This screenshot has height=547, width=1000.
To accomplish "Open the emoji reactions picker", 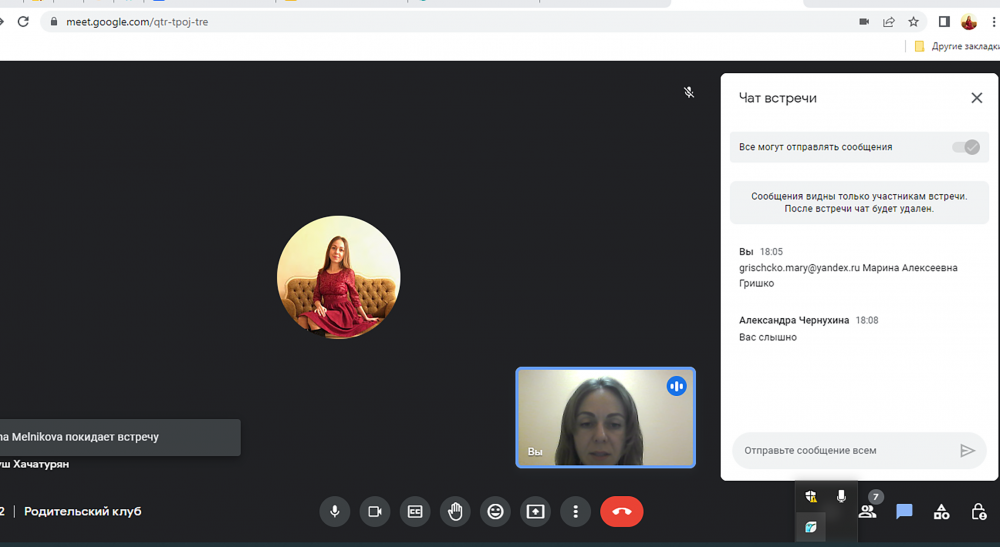I will pos(495,512).
